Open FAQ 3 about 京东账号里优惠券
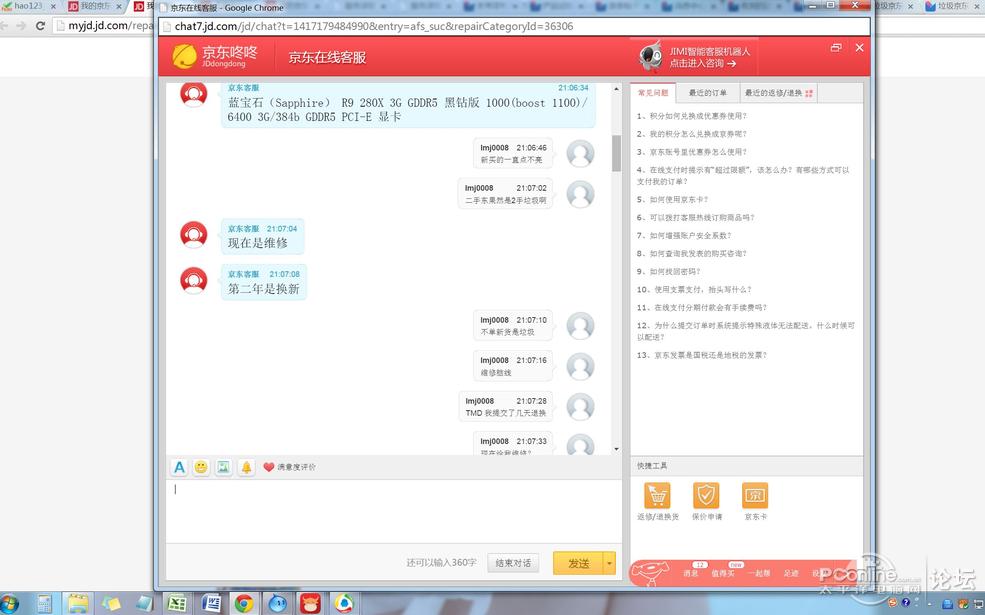This screenshot has width=985, height=615. coord(692,152)
